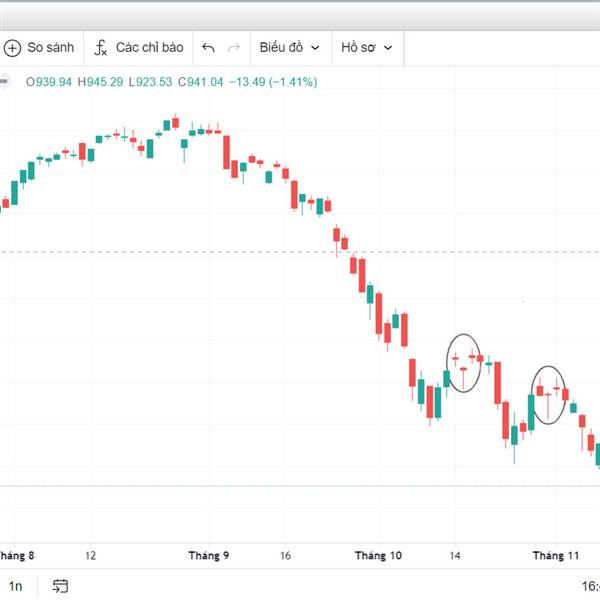Select the 1n timeframe button
This screenshot has width=600, height=600.
16,586
